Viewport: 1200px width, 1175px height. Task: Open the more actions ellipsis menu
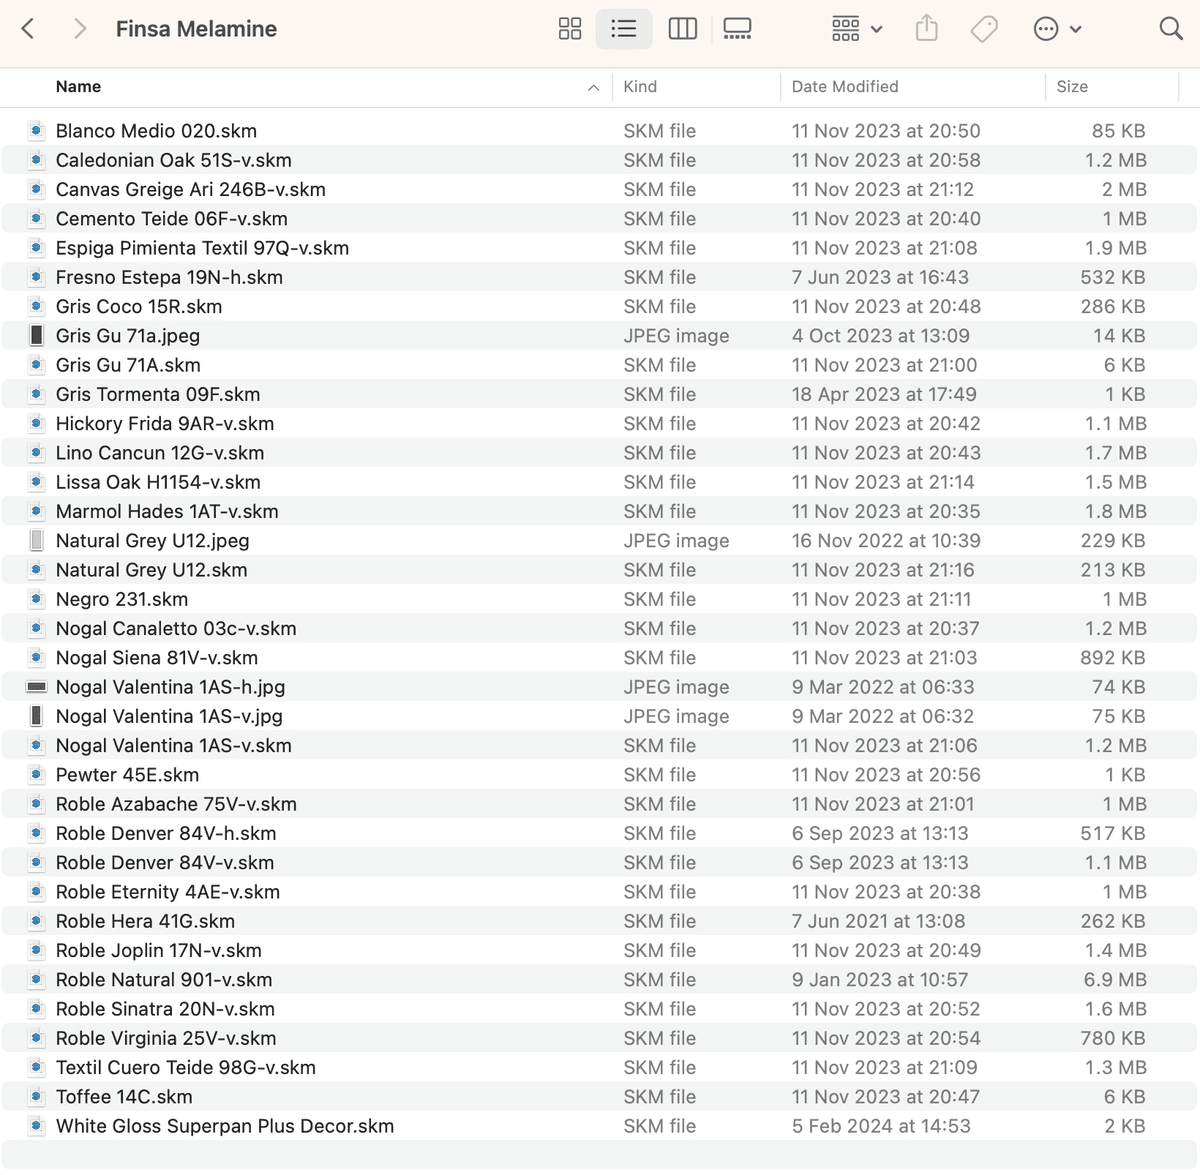coord(1057,29)
